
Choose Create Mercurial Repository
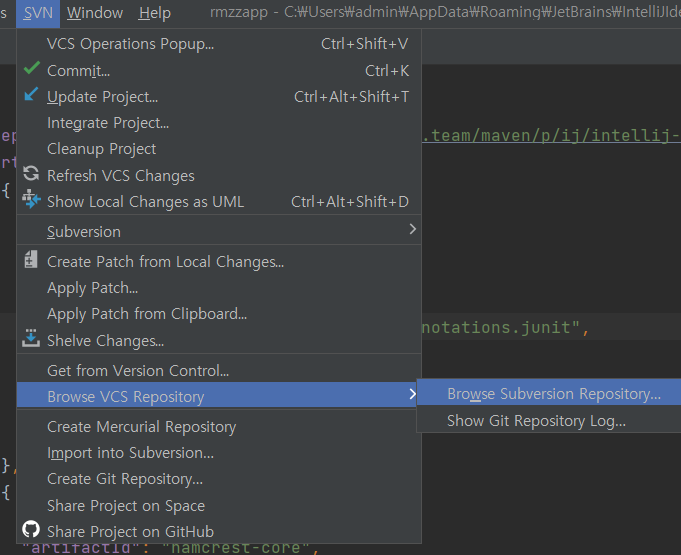(x=219, y=426)
